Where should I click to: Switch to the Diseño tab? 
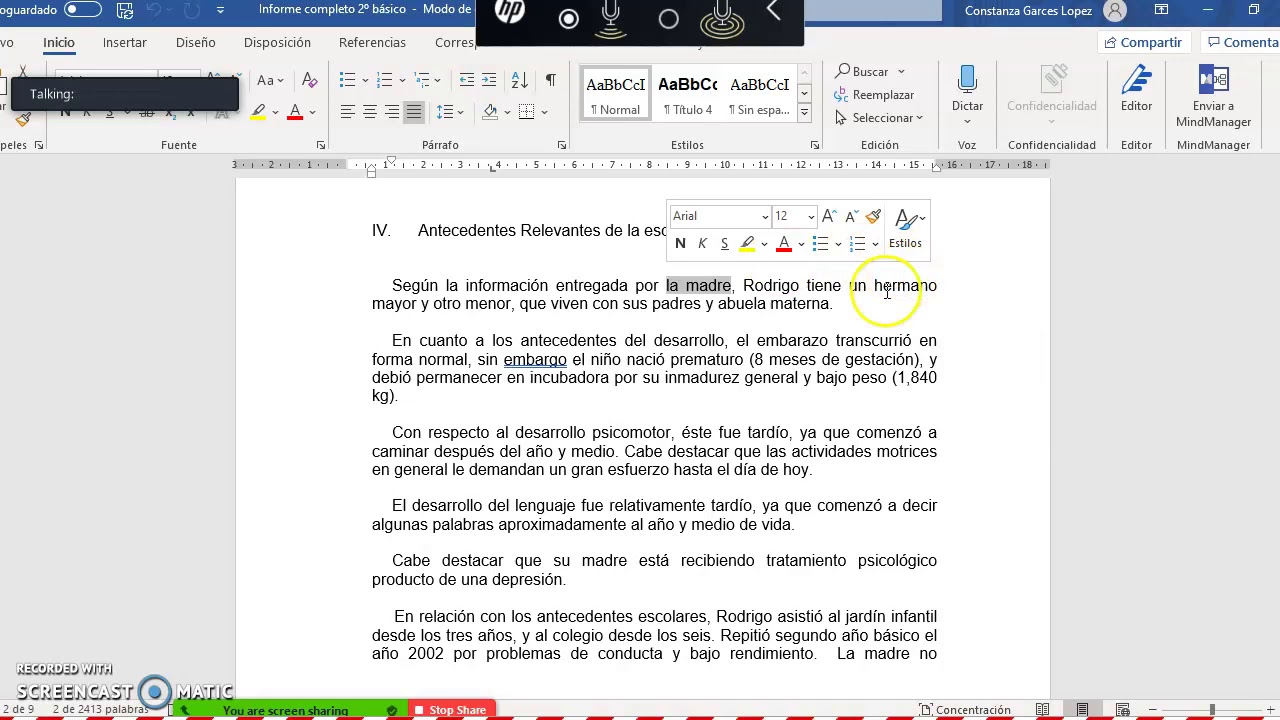tap(195, 43)
